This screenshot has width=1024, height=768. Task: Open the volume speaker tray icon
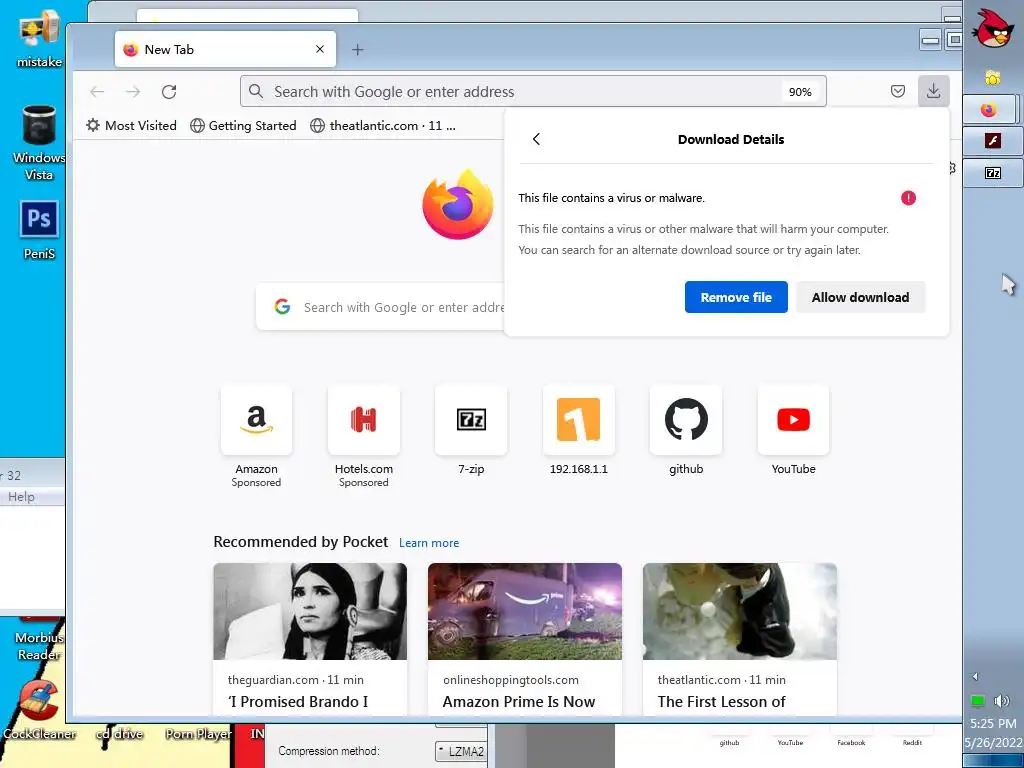click(x=1002, y=701)
